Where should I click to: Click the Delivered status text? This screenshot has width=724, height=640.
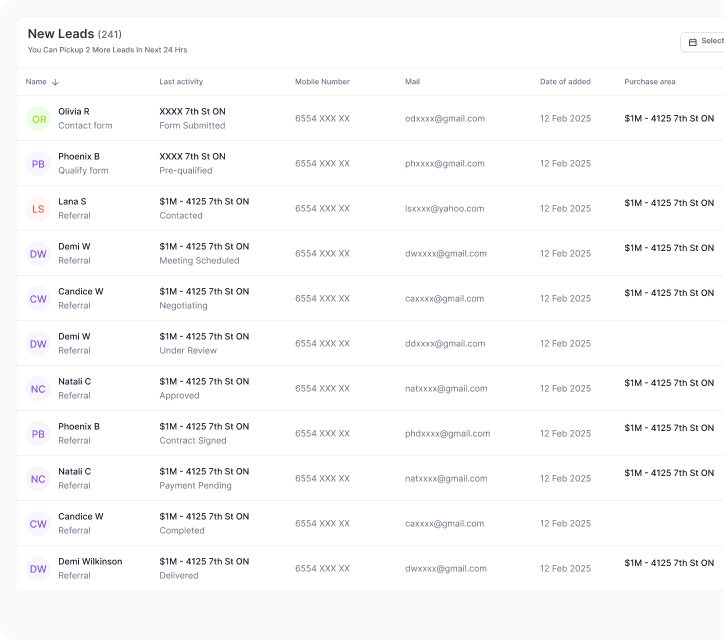coord(179,576)
